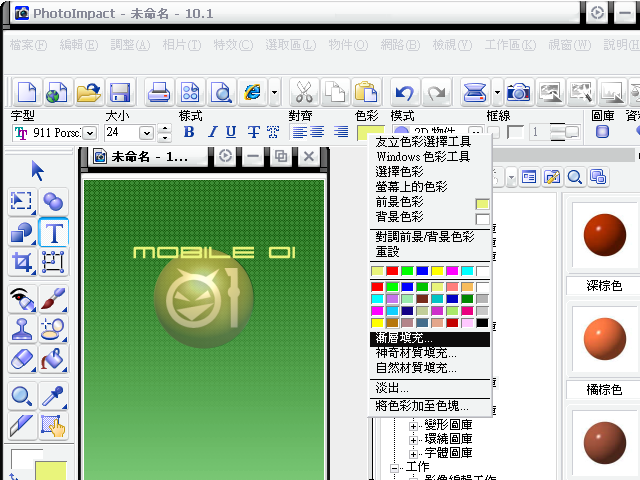Choose 神奇材質填充... menu entry
The image size is (640, 480).
point(430,353)
